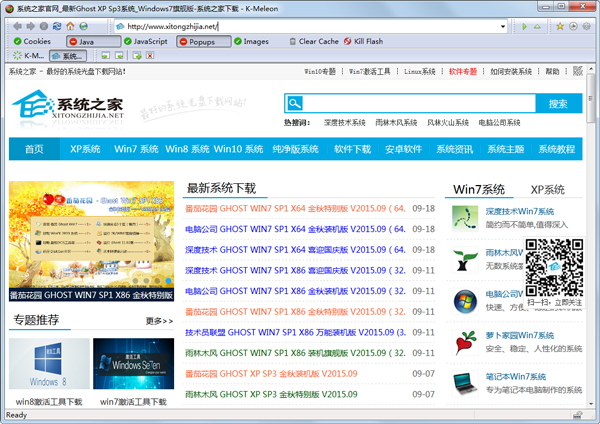Open 番茄花园 GHOST XP SP3 金秋装机版 link
600x424 pixels.
pyautogui.click(x=271, y=373)
